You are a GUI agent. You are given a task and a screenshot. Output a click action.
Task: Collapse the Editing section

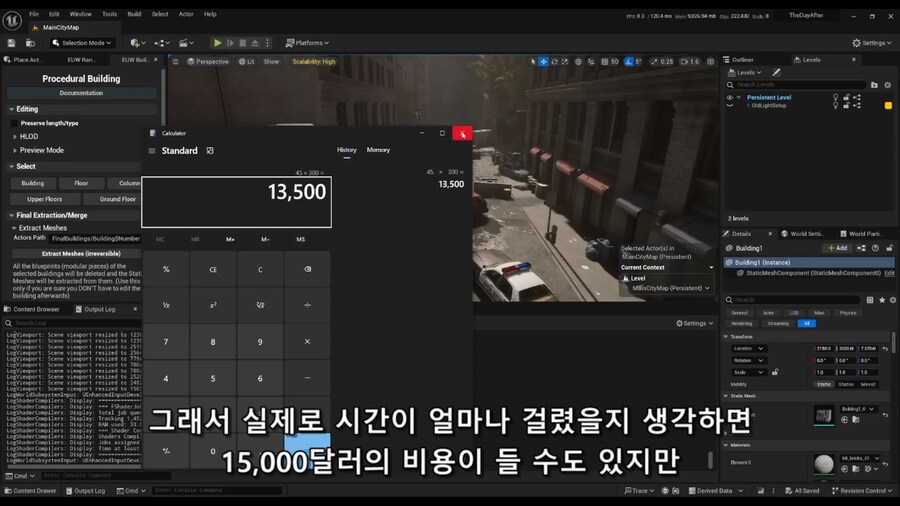(x=11, y=109)
